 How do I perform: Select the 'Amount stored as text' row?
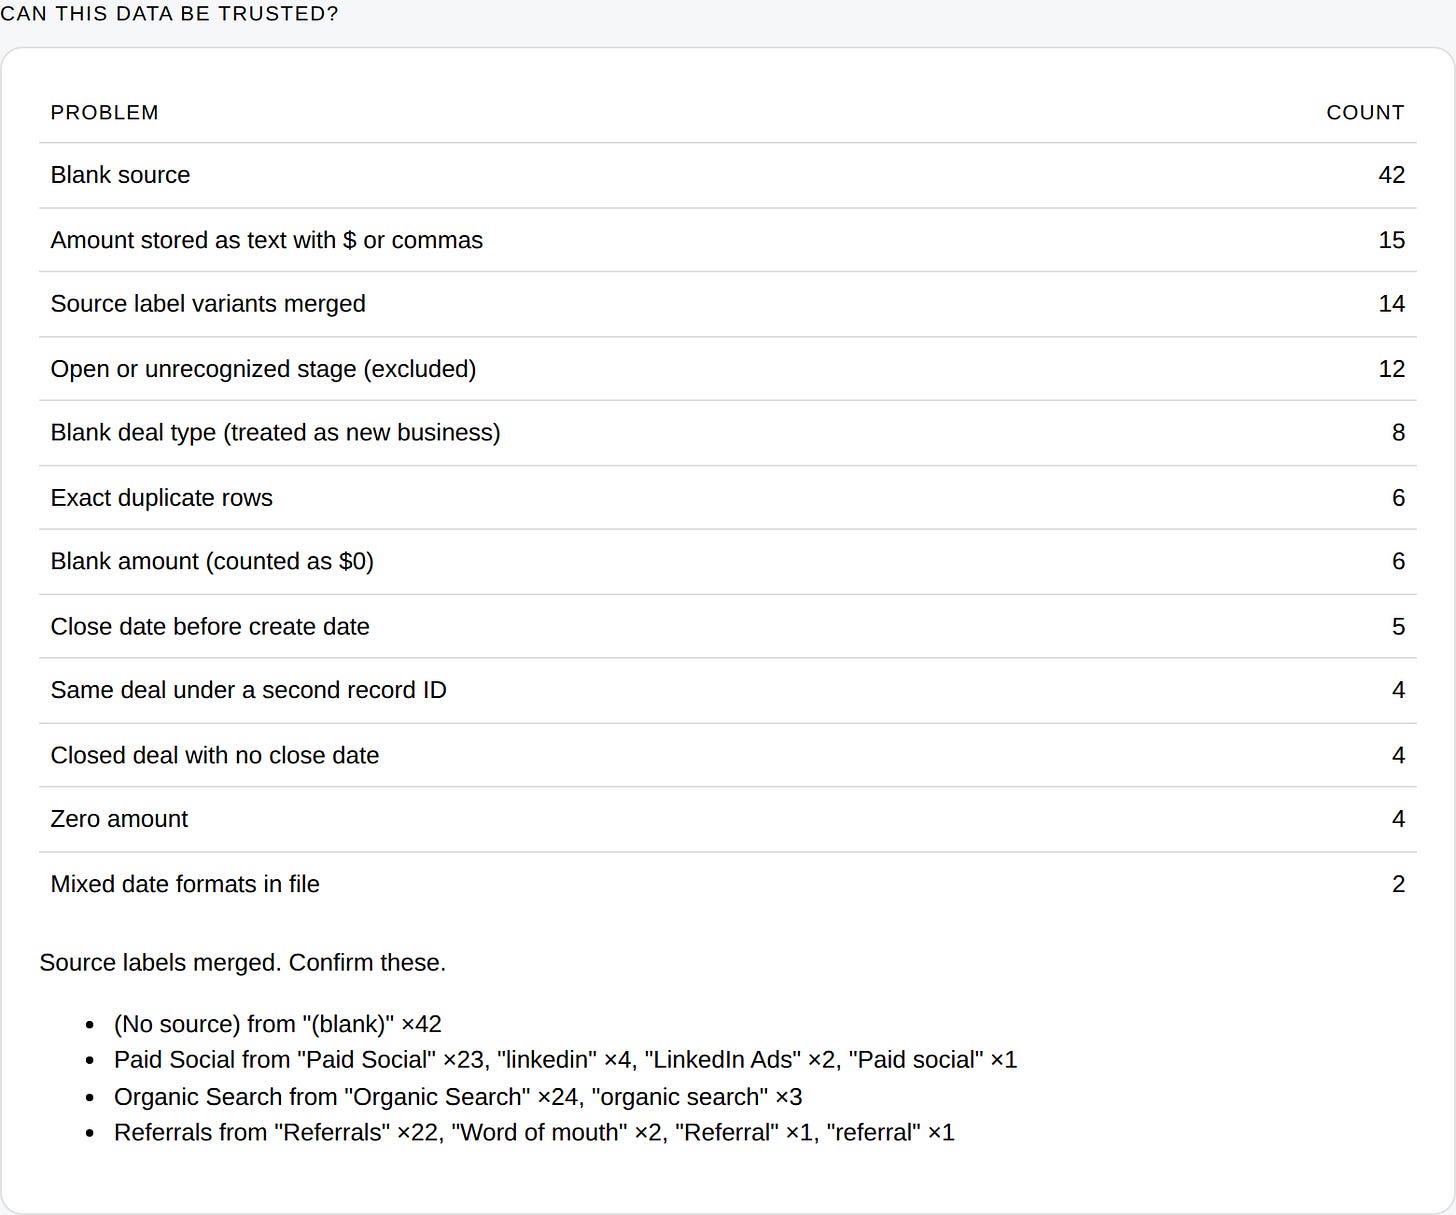pyautogui.click(x=728, y=240)
